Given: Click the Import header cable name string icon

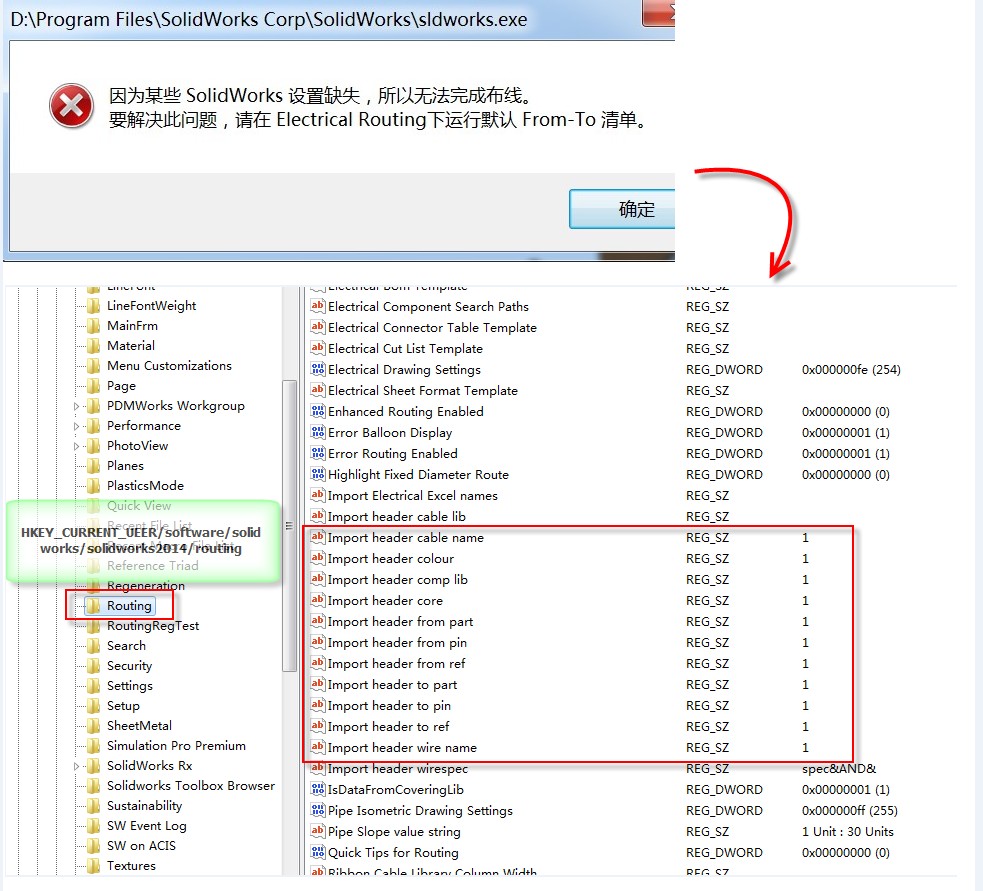Looking at the screenshot, I should click(318, 538).
